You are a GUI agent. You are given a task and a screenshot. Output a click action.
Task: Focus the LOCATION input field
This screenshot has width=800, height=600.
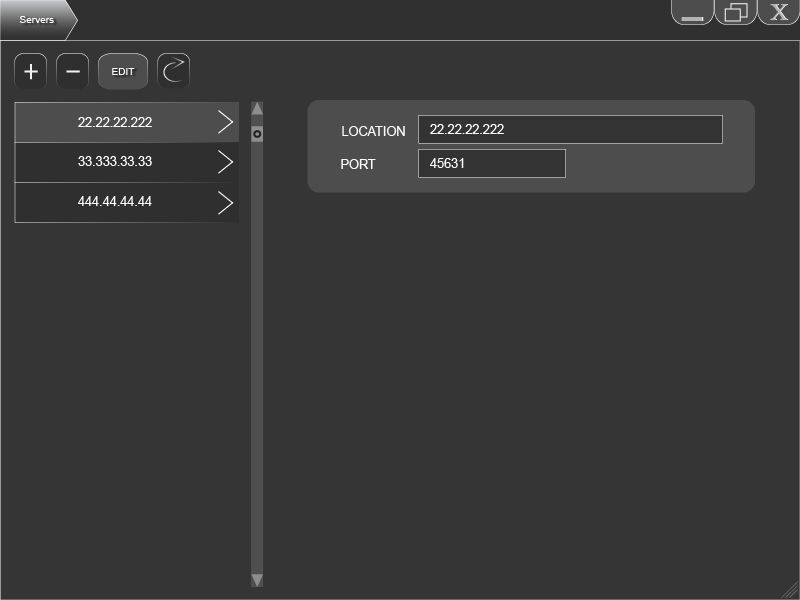pyautogui.click(x=569, y=130)
